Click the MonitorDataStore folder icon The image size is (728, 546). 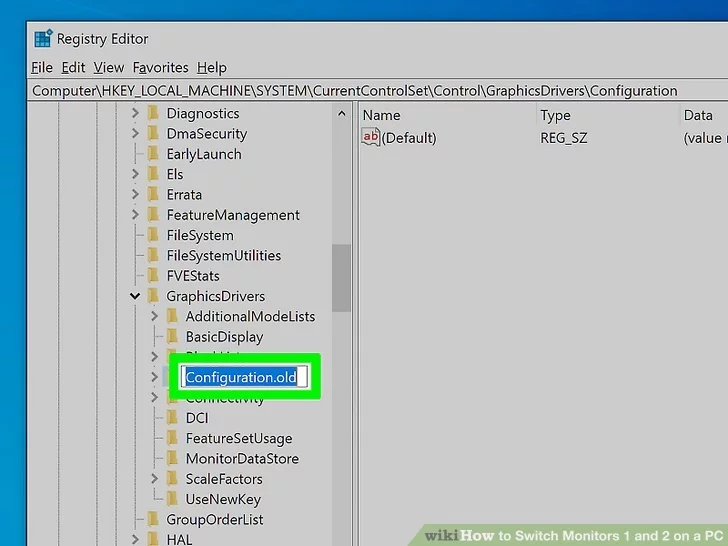coord(172,459)
